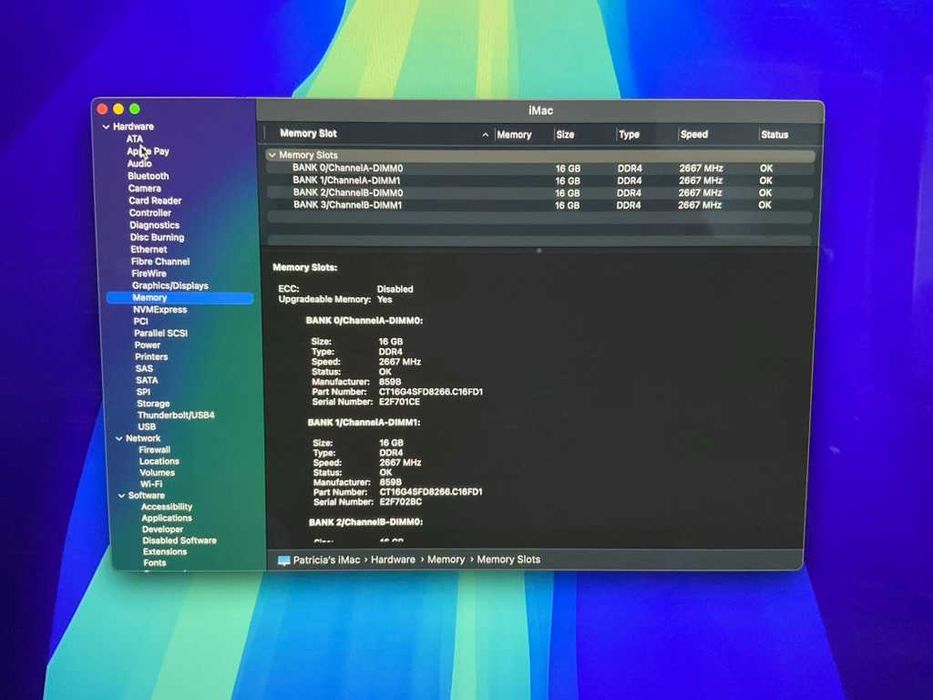933x700 pixels.
Task: Open Storage information
Action: (154, 404)
